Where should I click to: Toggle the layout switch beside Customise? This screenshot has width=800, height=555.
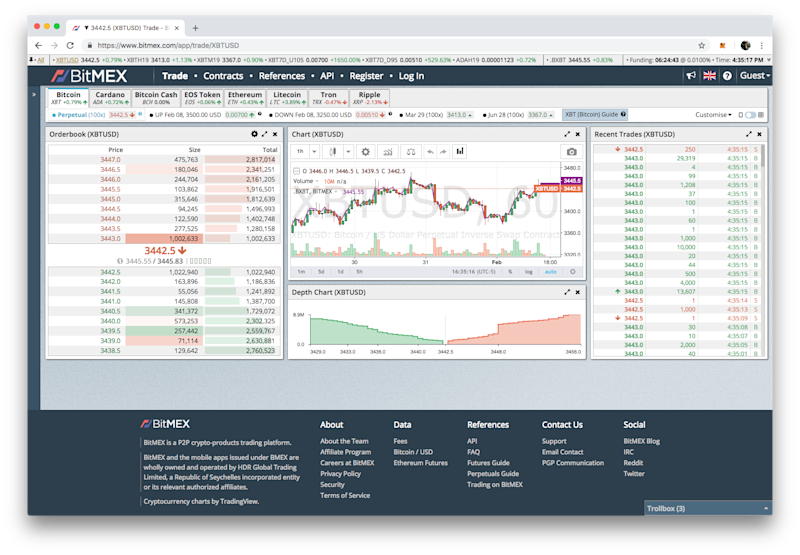click(x=750, y=115)
